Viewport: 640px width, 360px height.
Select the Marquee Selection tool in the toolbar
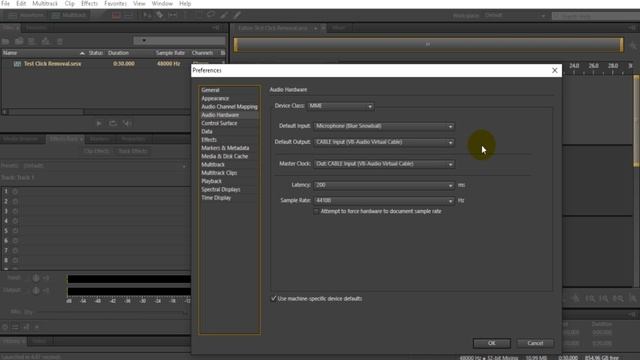pos(198,15)
